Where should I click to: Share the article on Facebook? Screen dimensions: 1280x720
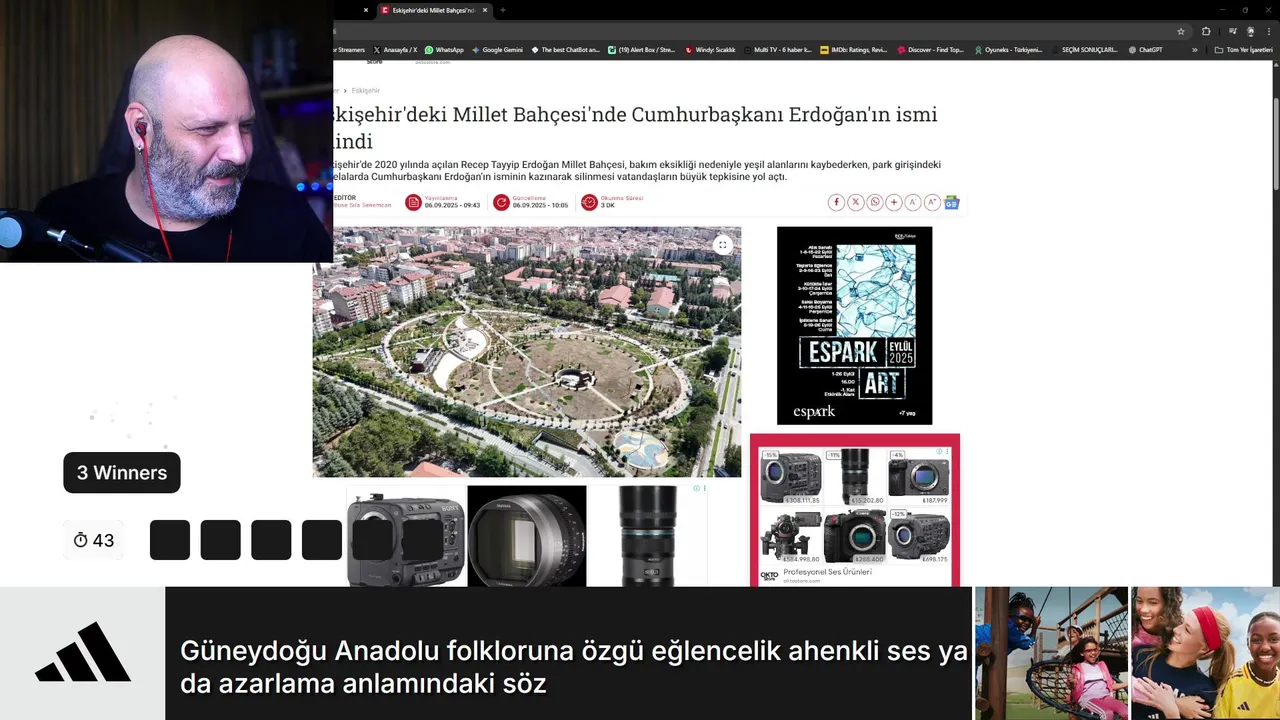(x=836, y=202)
